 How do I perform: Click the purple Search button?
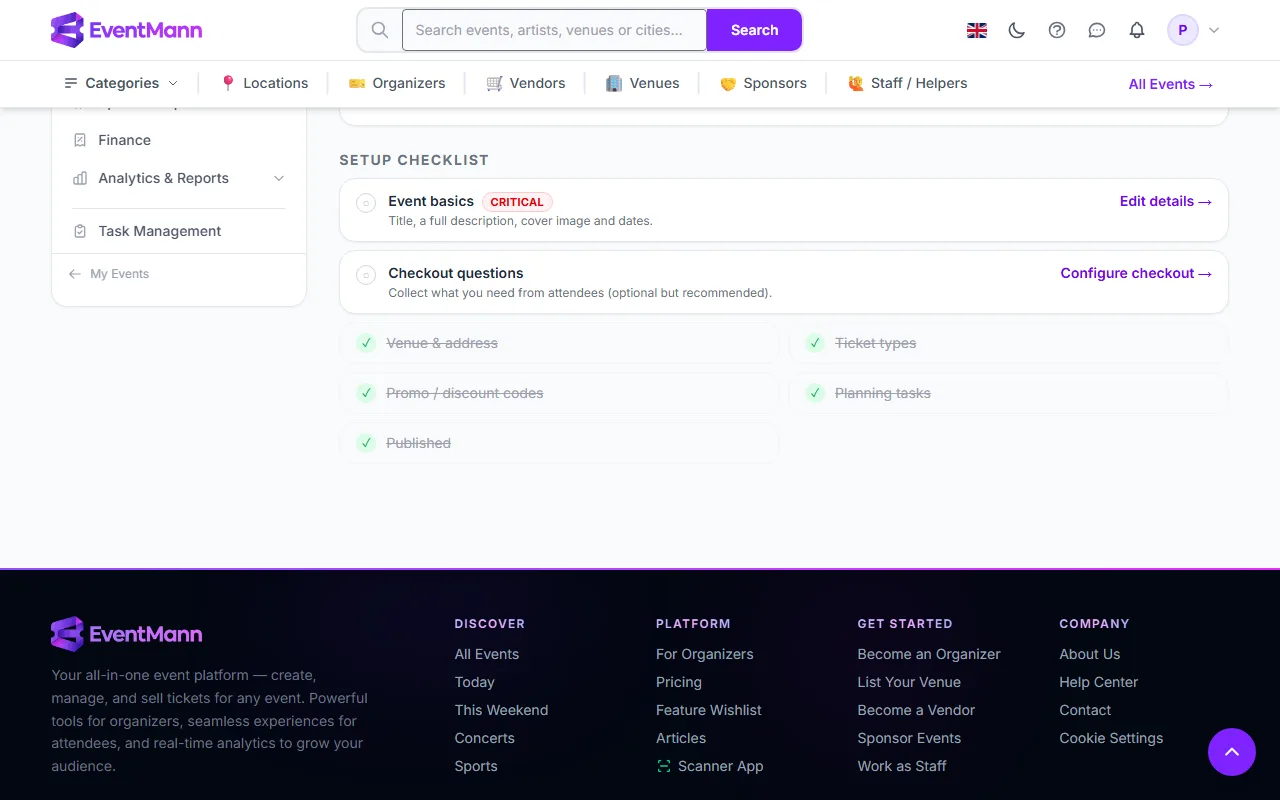pos(754,30)
